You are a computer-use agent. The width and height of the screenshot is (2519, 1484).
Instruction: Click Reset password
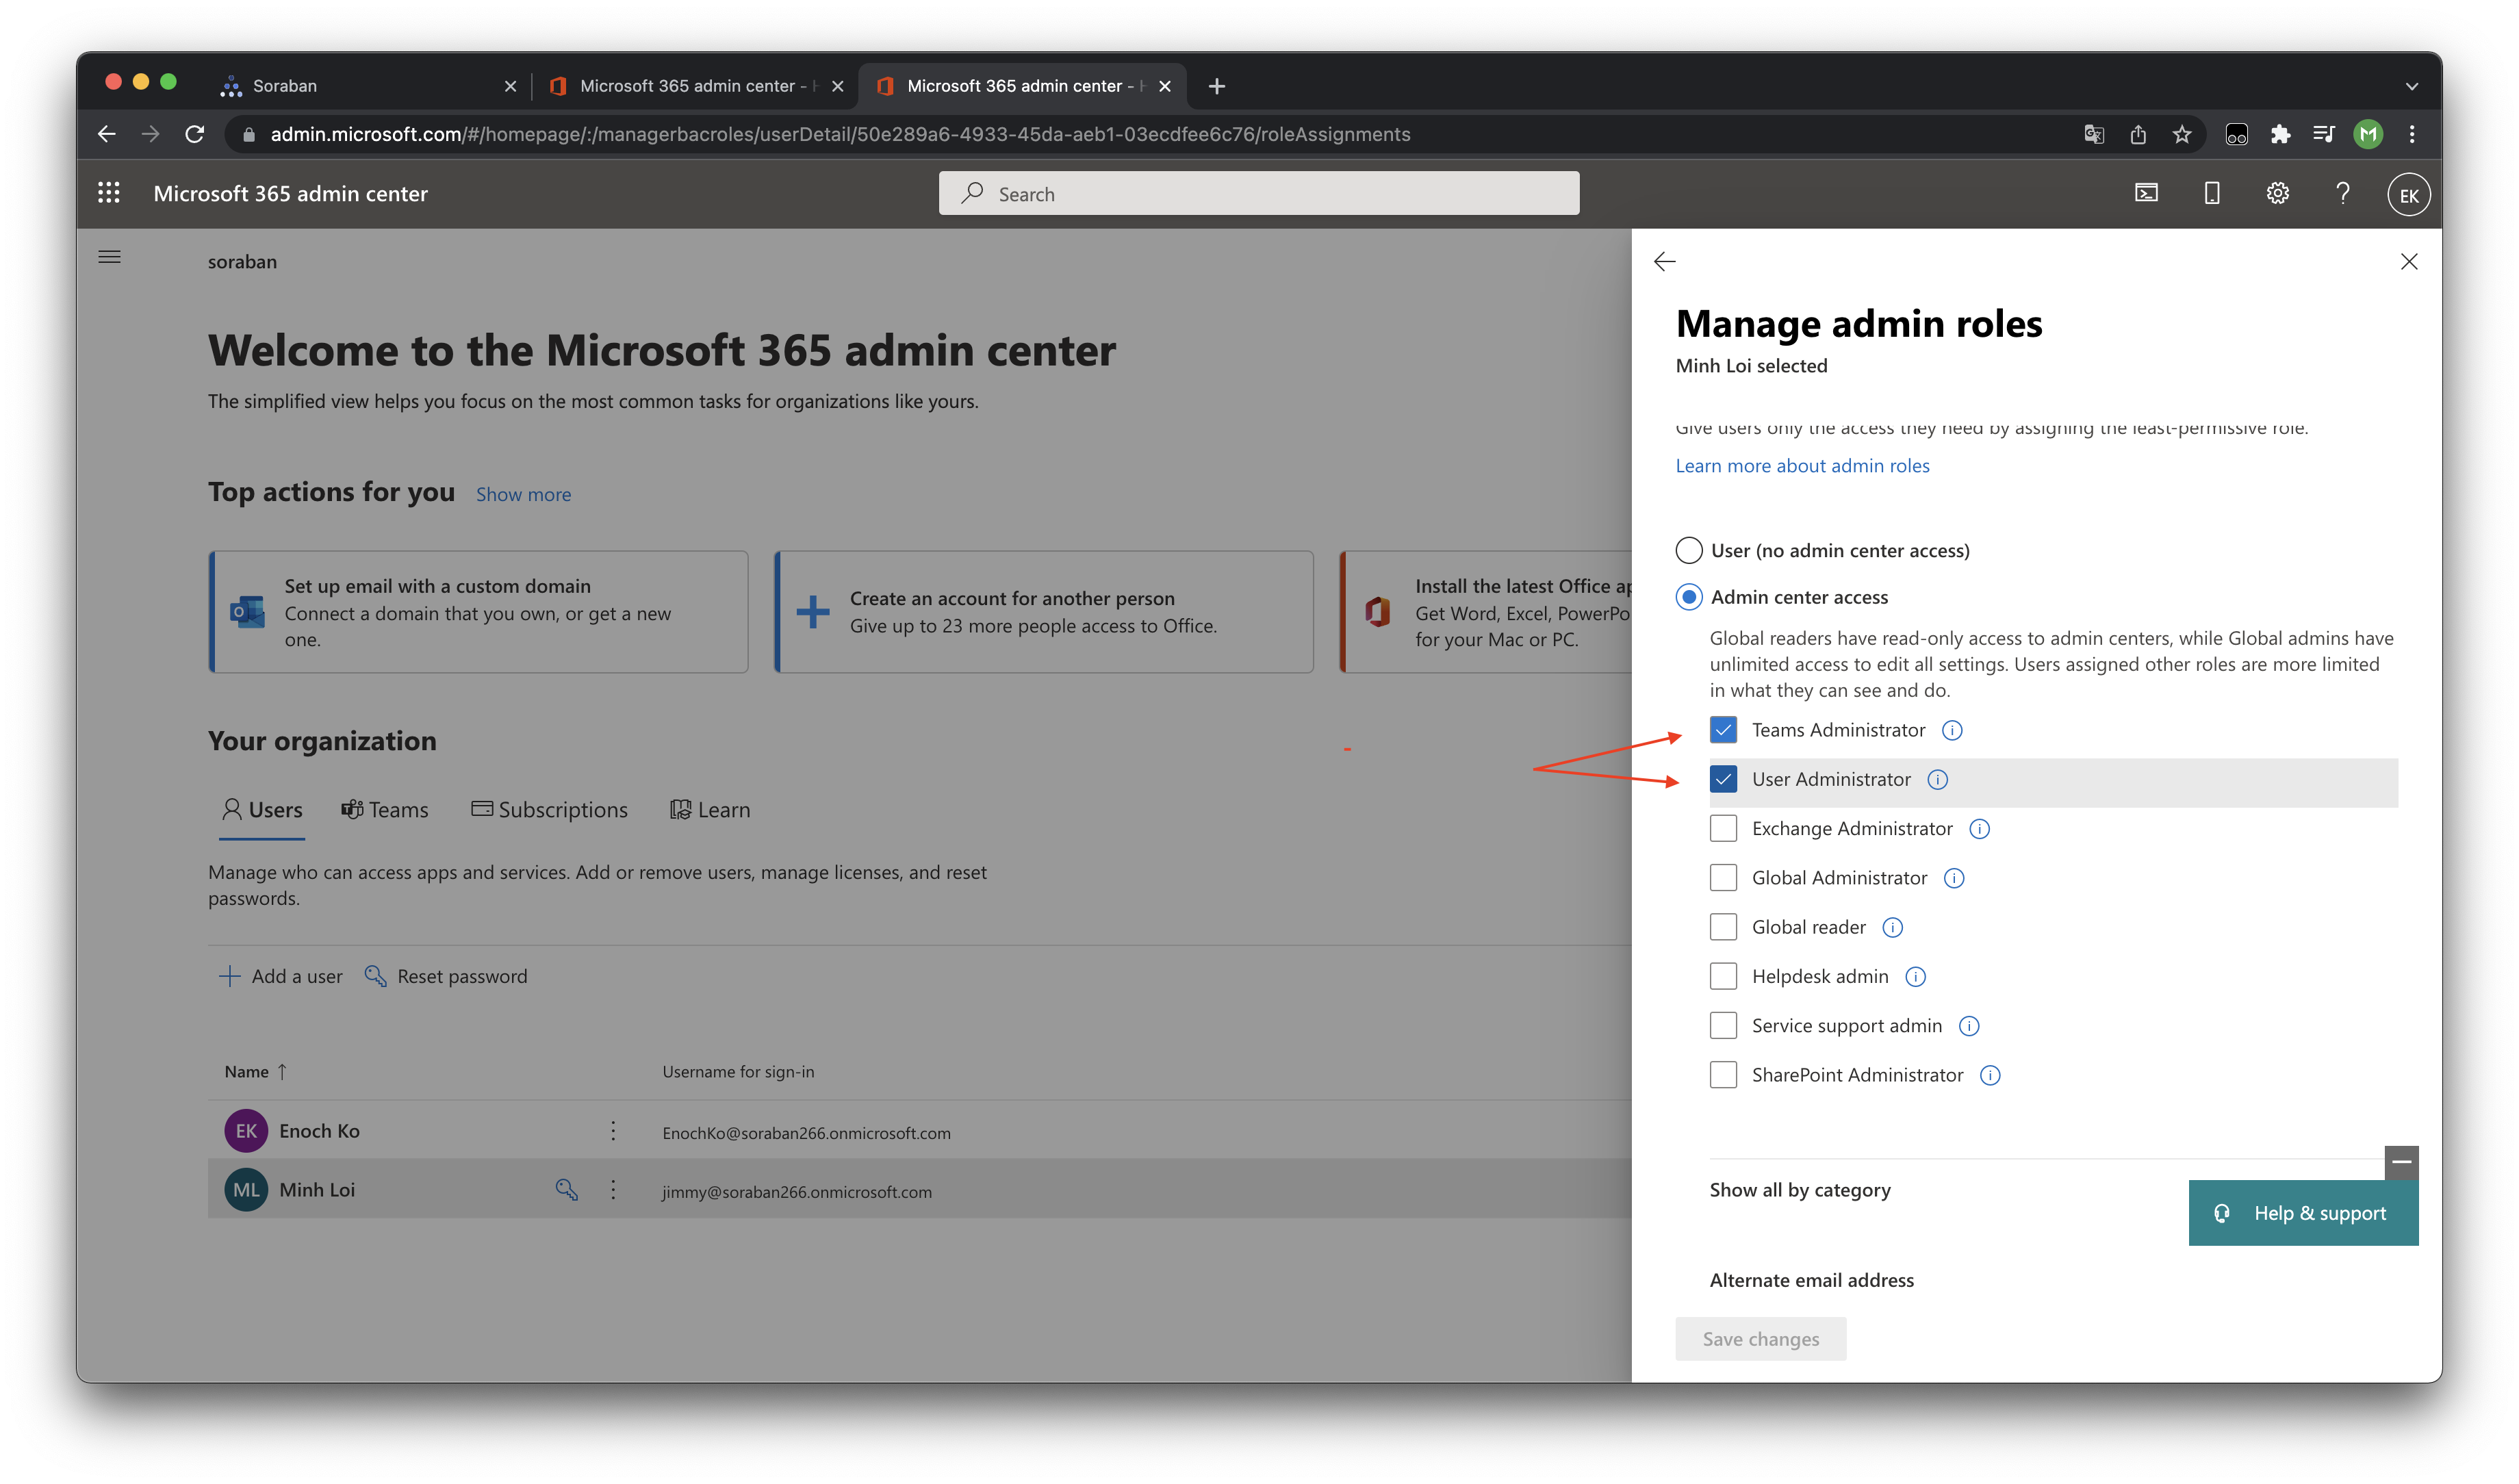446,977
